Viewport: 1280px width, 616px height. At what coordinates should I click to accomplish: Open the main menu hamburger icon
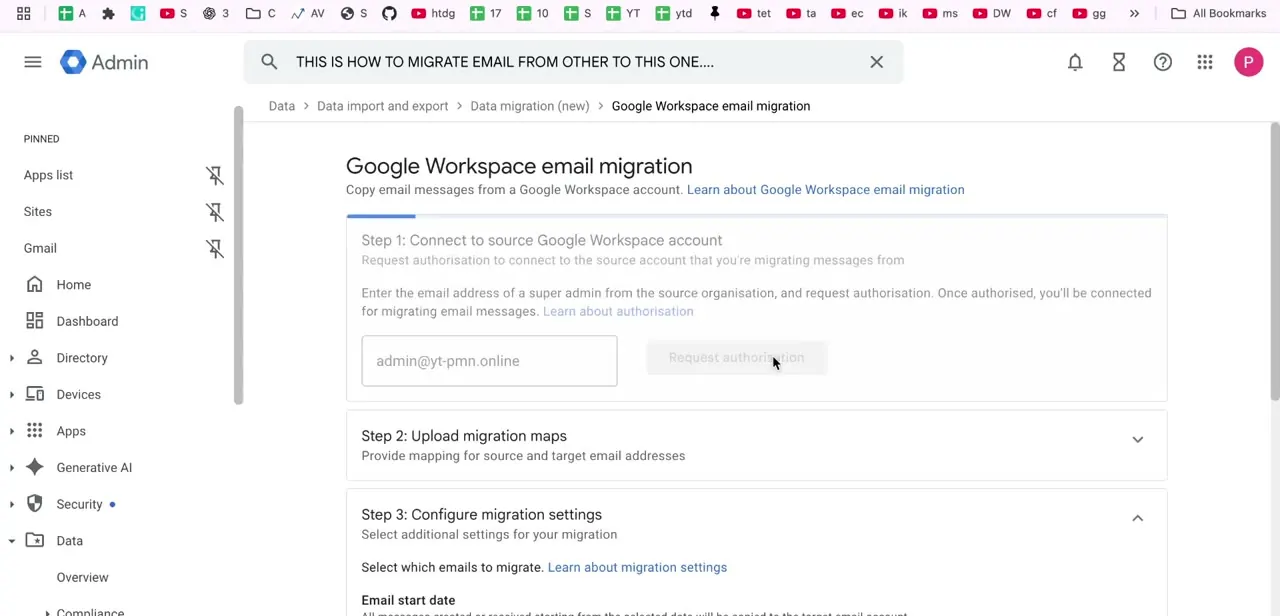(x=33, y=62)
